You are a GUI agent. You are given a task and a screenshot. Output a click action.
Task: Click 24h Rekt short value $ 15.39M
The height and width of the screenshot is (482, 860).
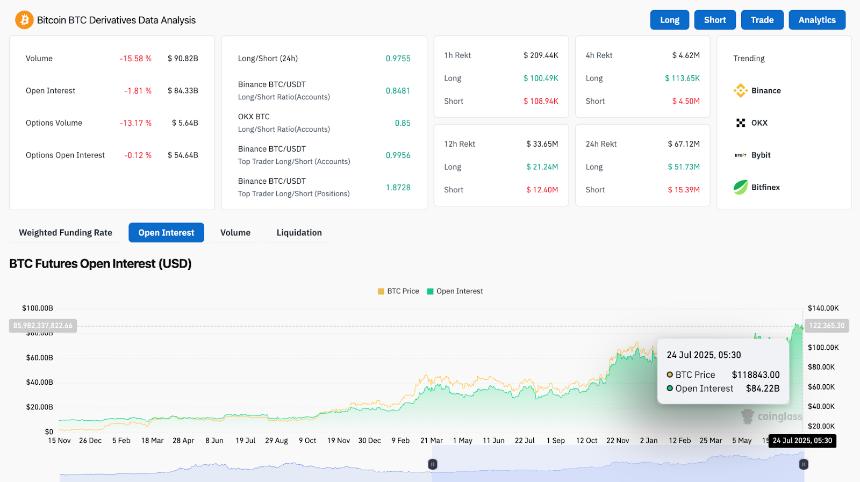click(x=683, y=190)
